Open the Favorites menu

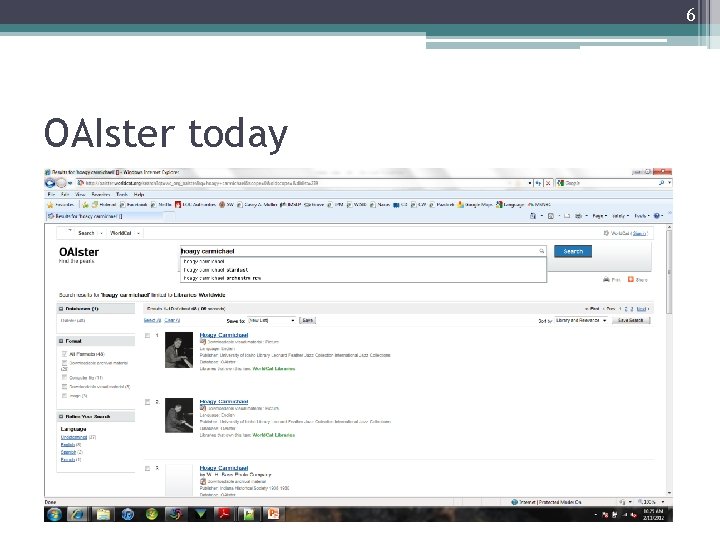[x=101, y=195]
